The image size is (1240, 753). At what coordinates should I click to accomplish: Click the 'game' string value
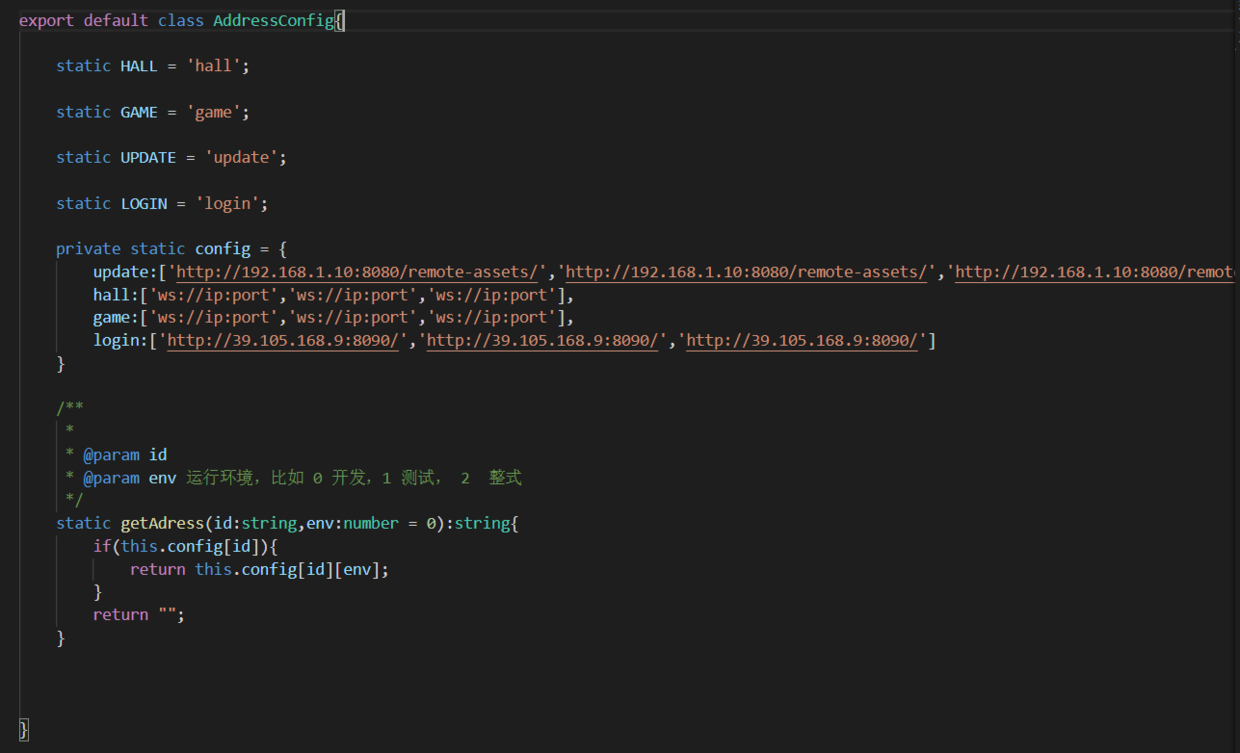(213, 112)
